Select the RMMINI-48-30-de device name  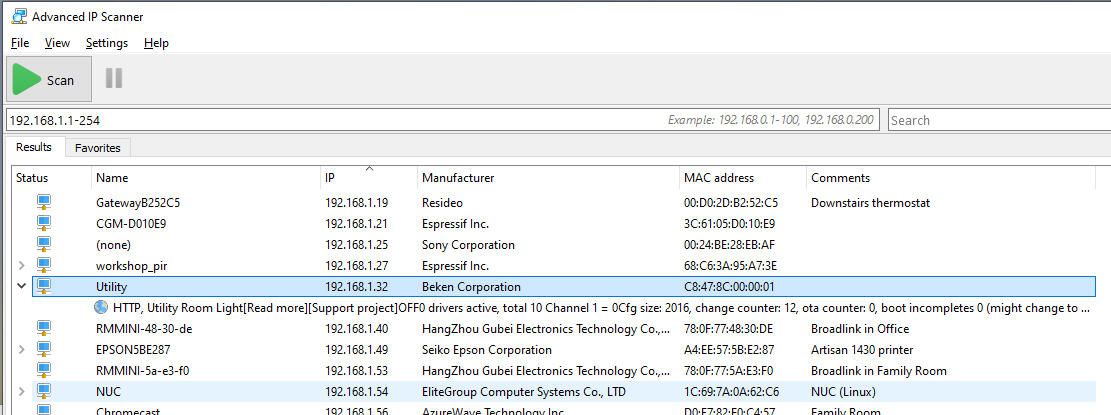[144, 329]
